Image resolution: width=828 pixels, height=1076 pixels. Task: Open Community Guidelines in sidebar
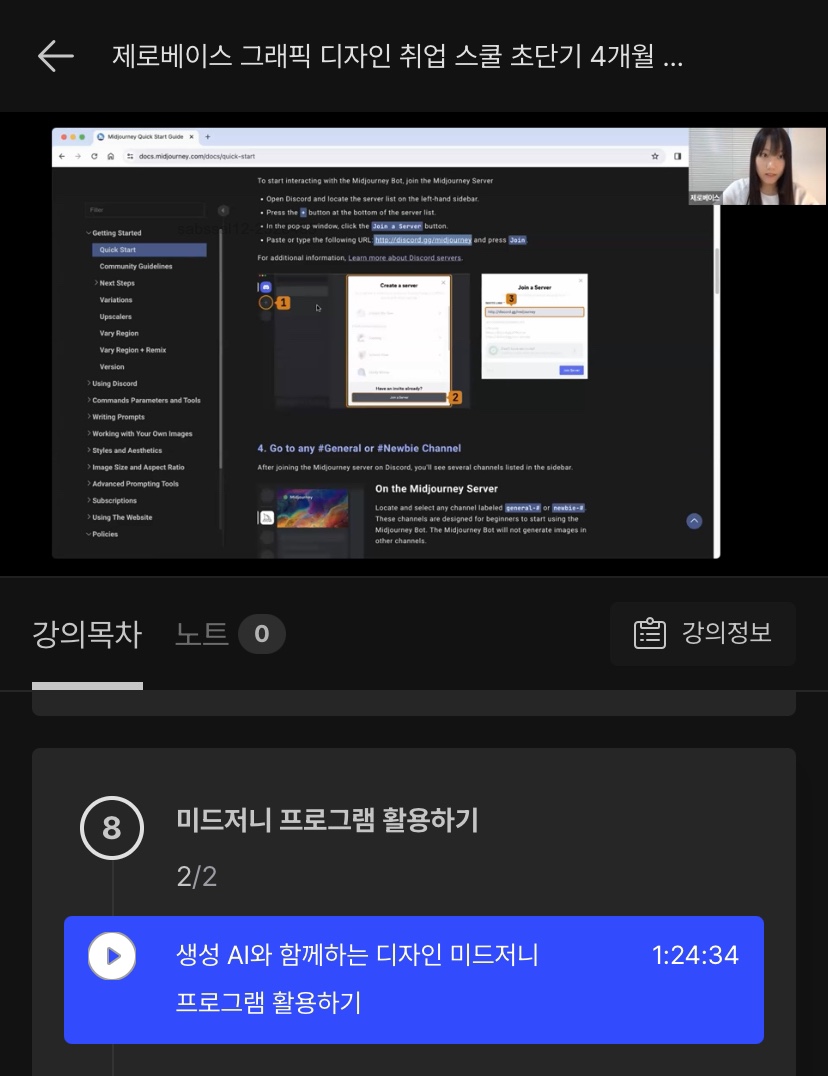(x=136, y=266)
